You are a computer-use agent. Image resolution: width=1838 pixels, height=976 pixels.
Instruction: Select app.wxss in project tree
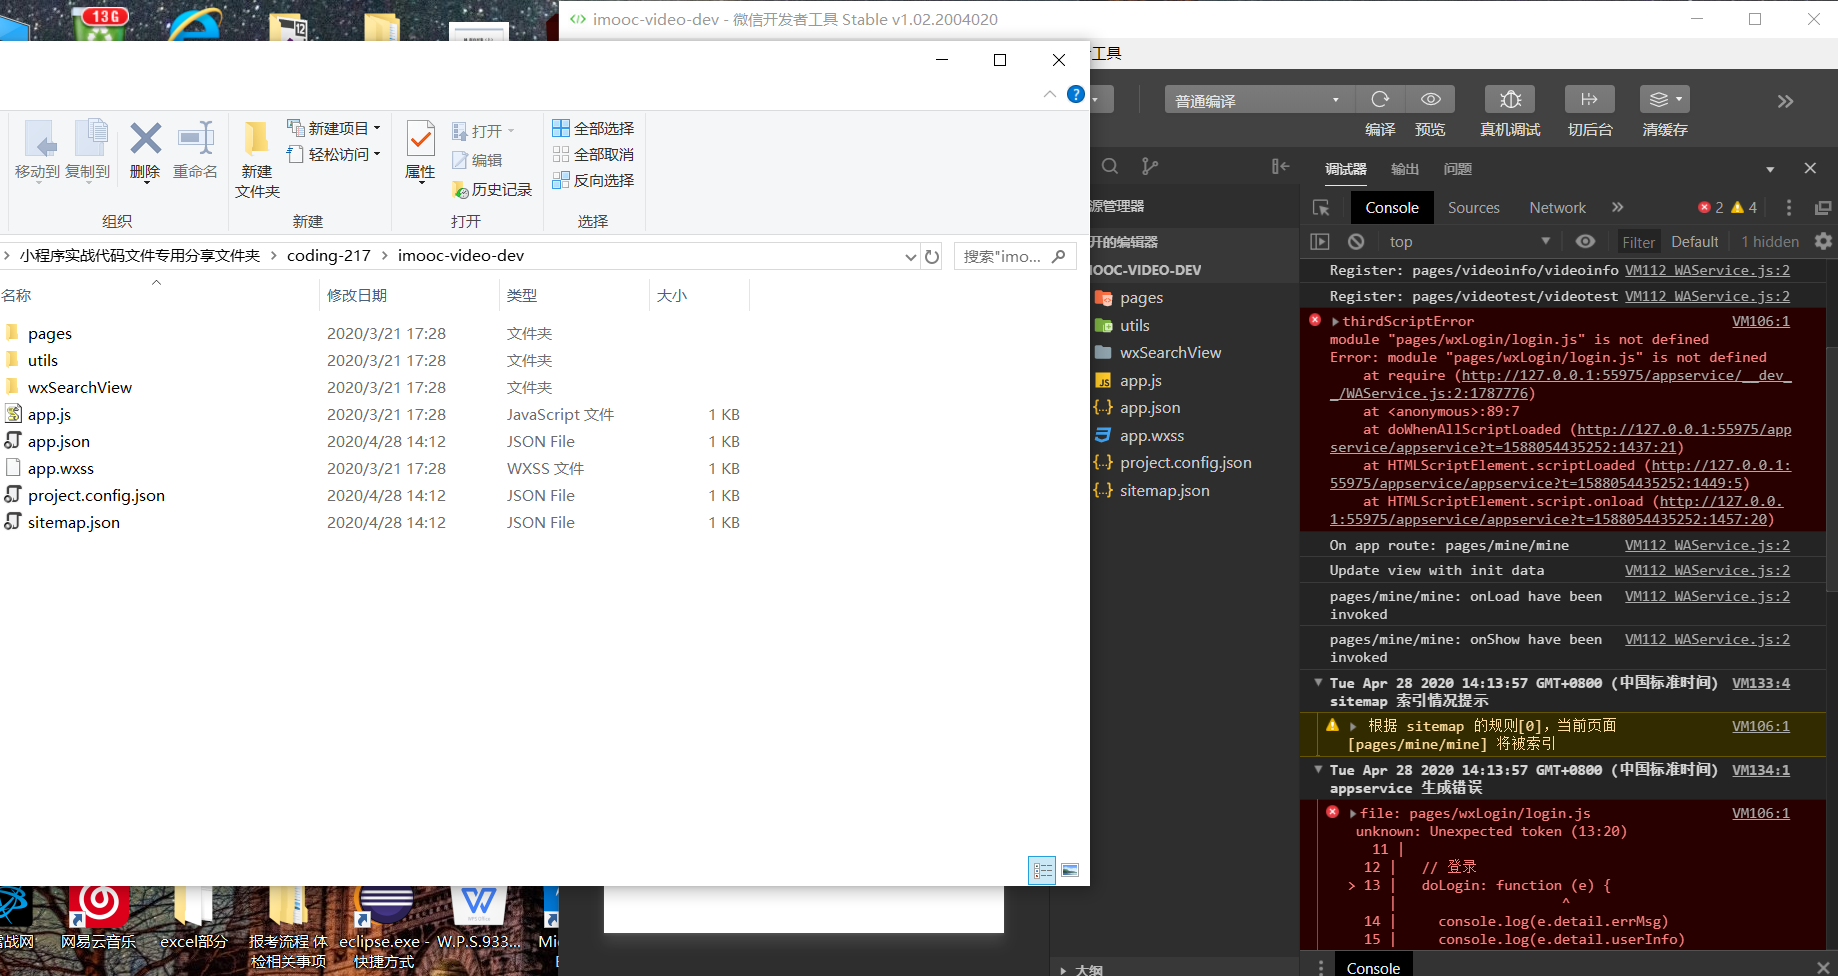click(1151, 435)
